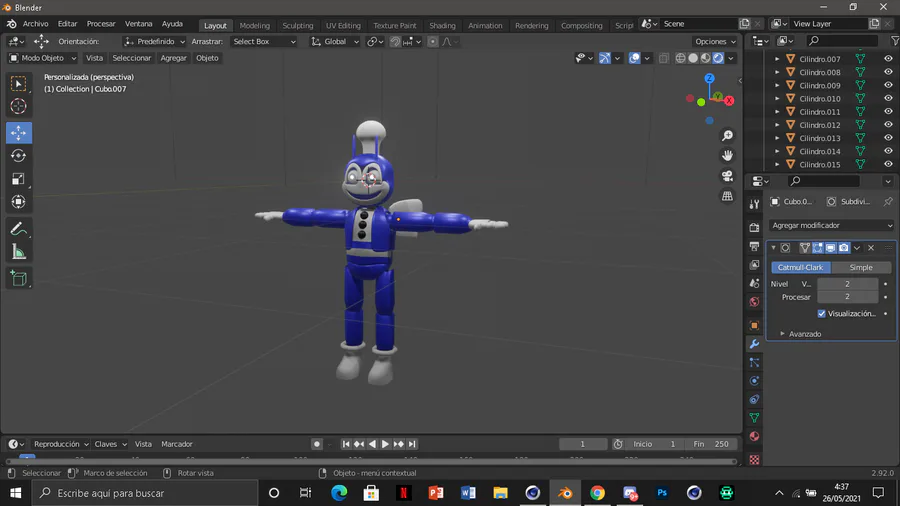Open the Render properties tab
Viewport: 900px width, 506px height.
(x=754, y=227)
